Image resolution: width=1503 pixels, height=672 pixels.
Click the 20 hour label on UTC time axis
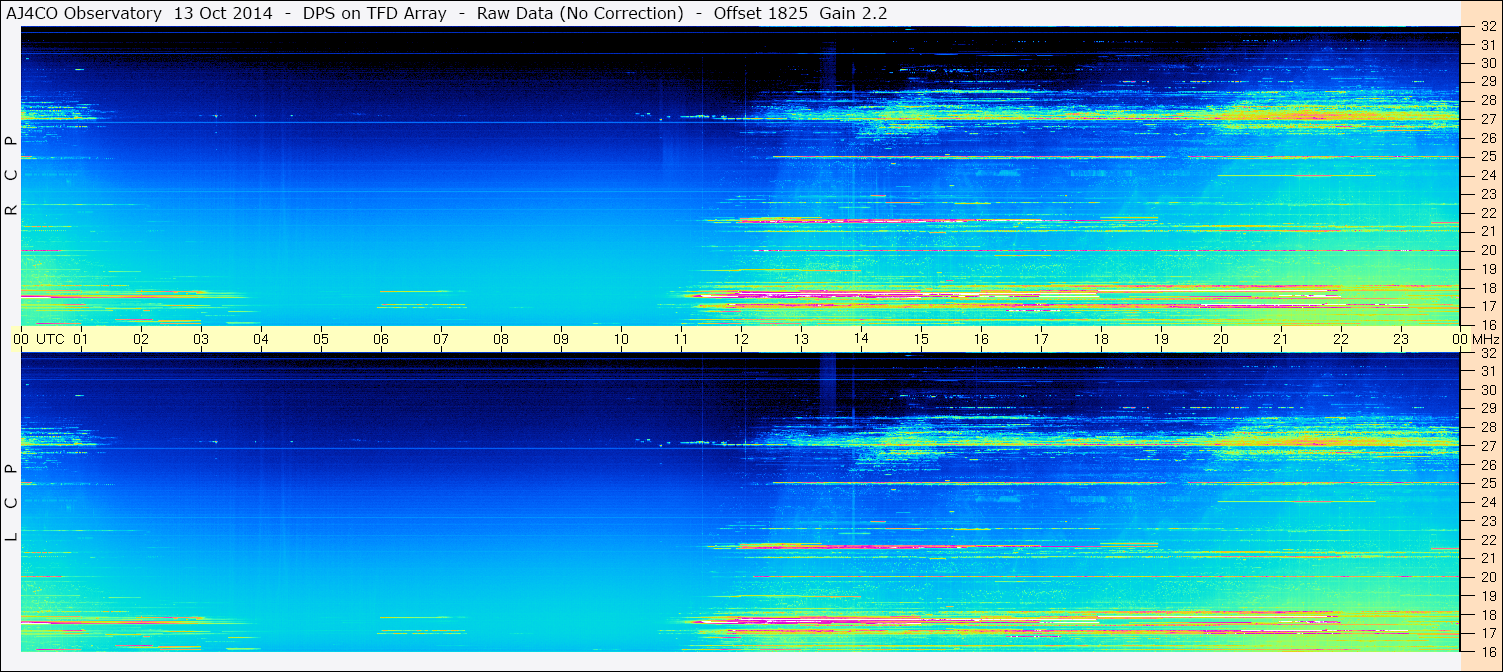tap(1221, 340)
